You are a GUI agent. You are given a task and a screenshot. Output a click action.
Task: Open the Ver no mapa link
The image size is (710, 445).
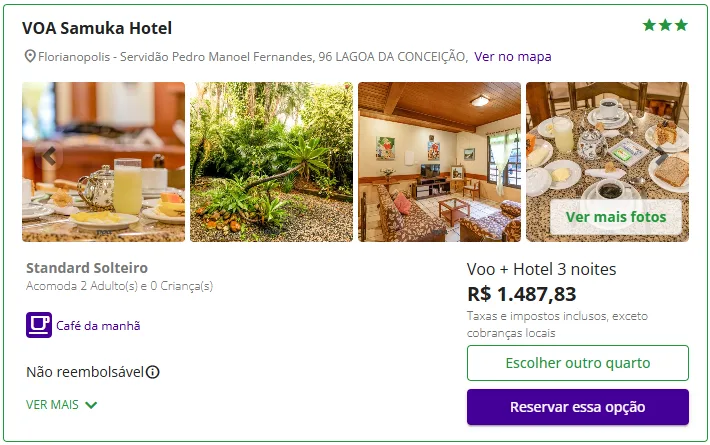tap(512, 57)
